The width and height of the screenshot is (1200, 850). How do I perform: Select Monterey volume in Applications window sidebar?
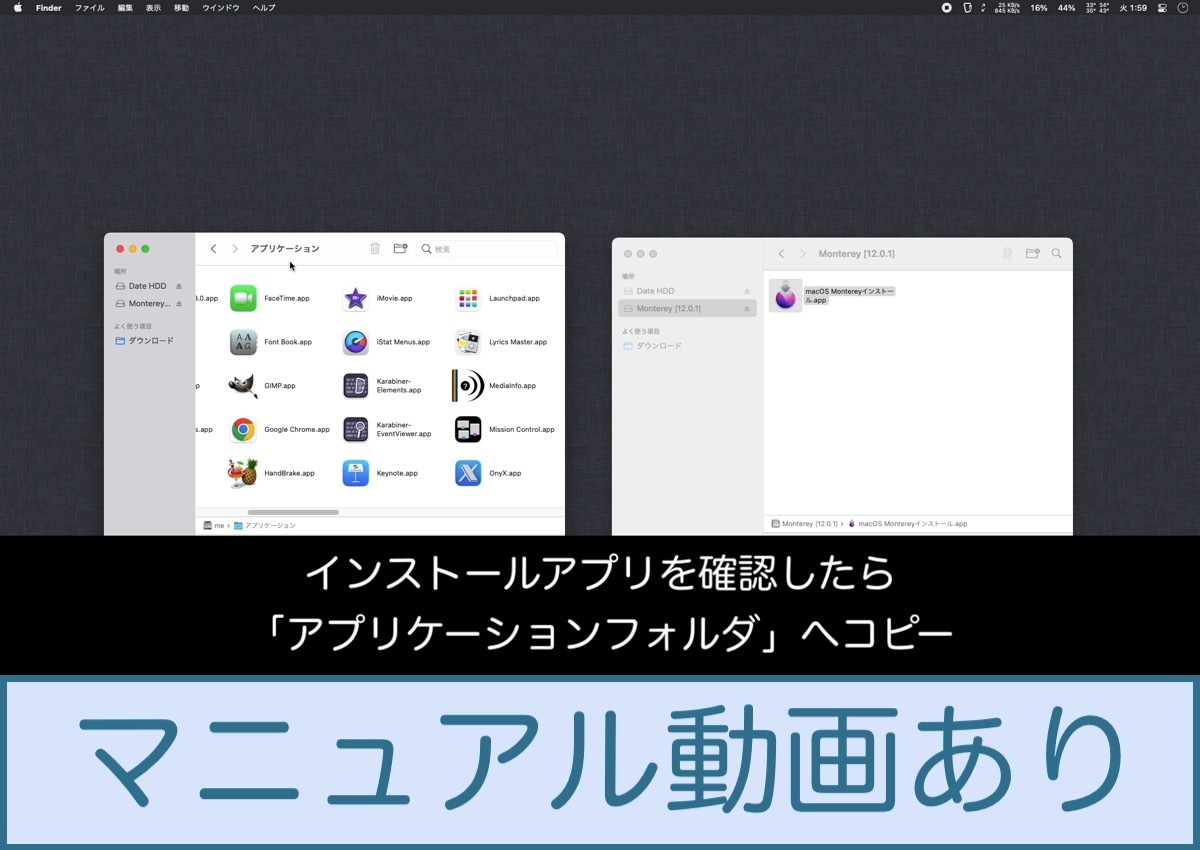(149, 303)
